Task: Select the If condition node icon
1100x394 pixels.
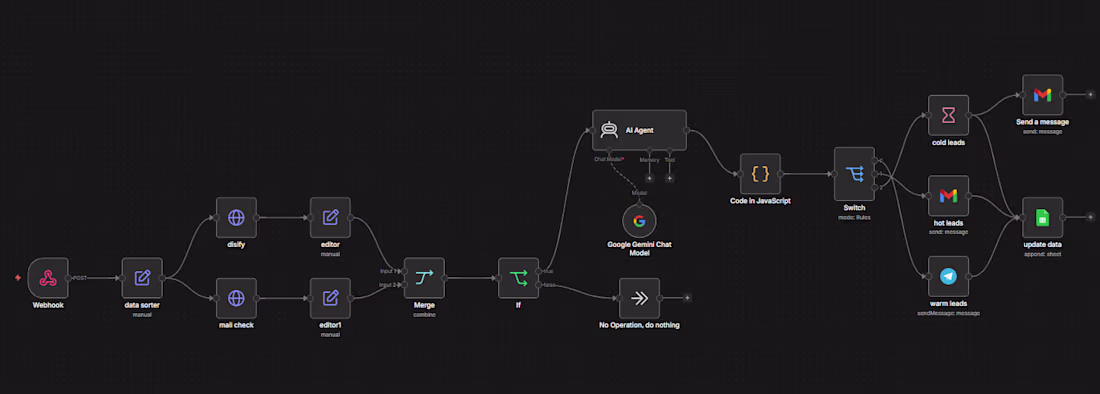Action: [x=518, y=278]
